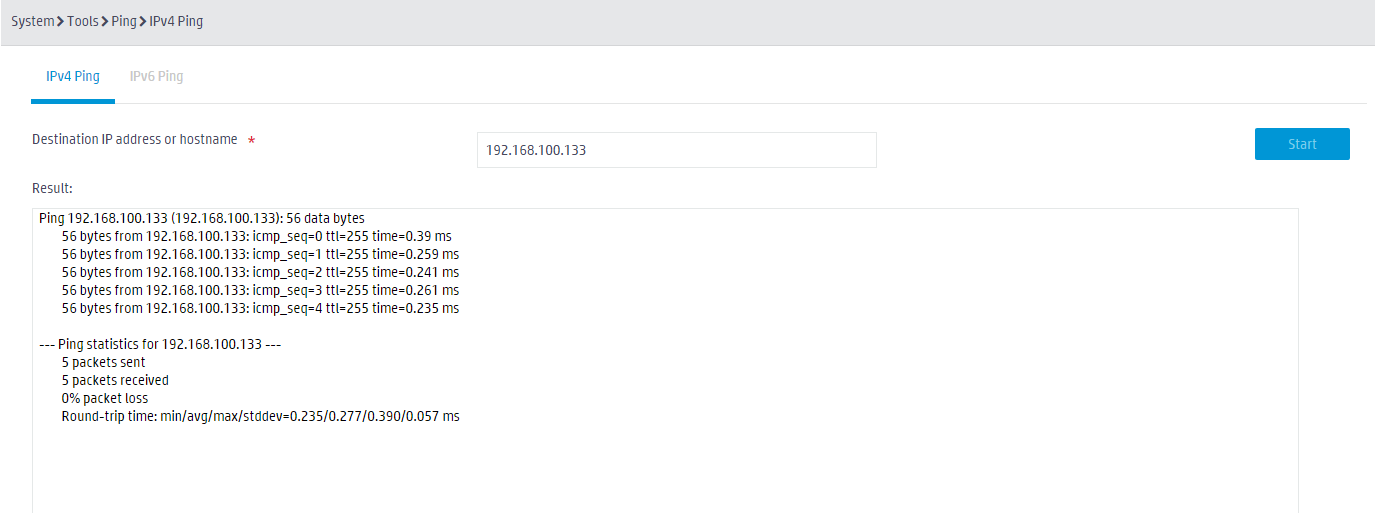Open the Tools breadcrumb item

coord(83,21)
